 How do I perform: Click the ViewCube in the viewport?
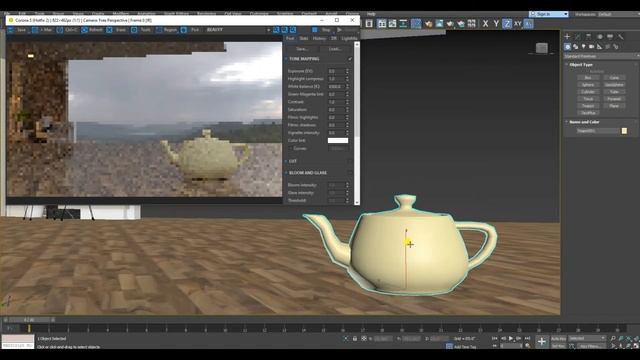[x=542, y=48]
